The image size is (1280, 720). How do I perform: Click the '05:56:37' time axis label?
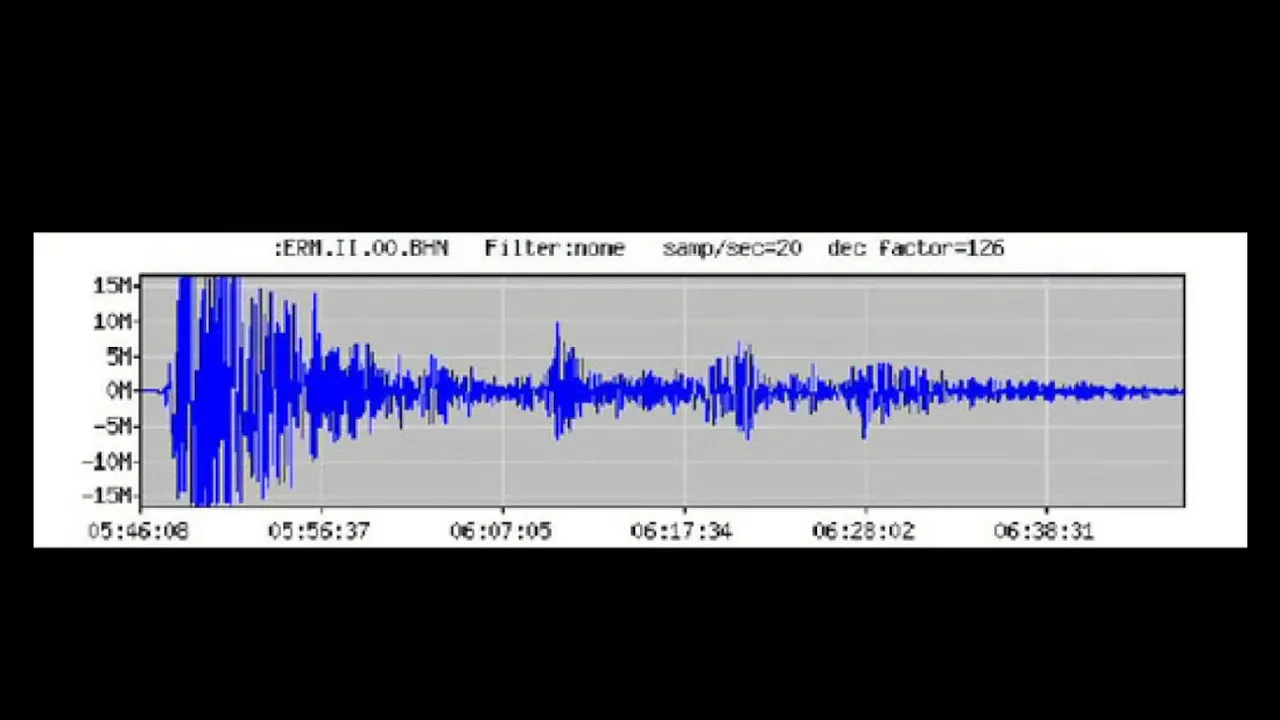tap(319, 531)
